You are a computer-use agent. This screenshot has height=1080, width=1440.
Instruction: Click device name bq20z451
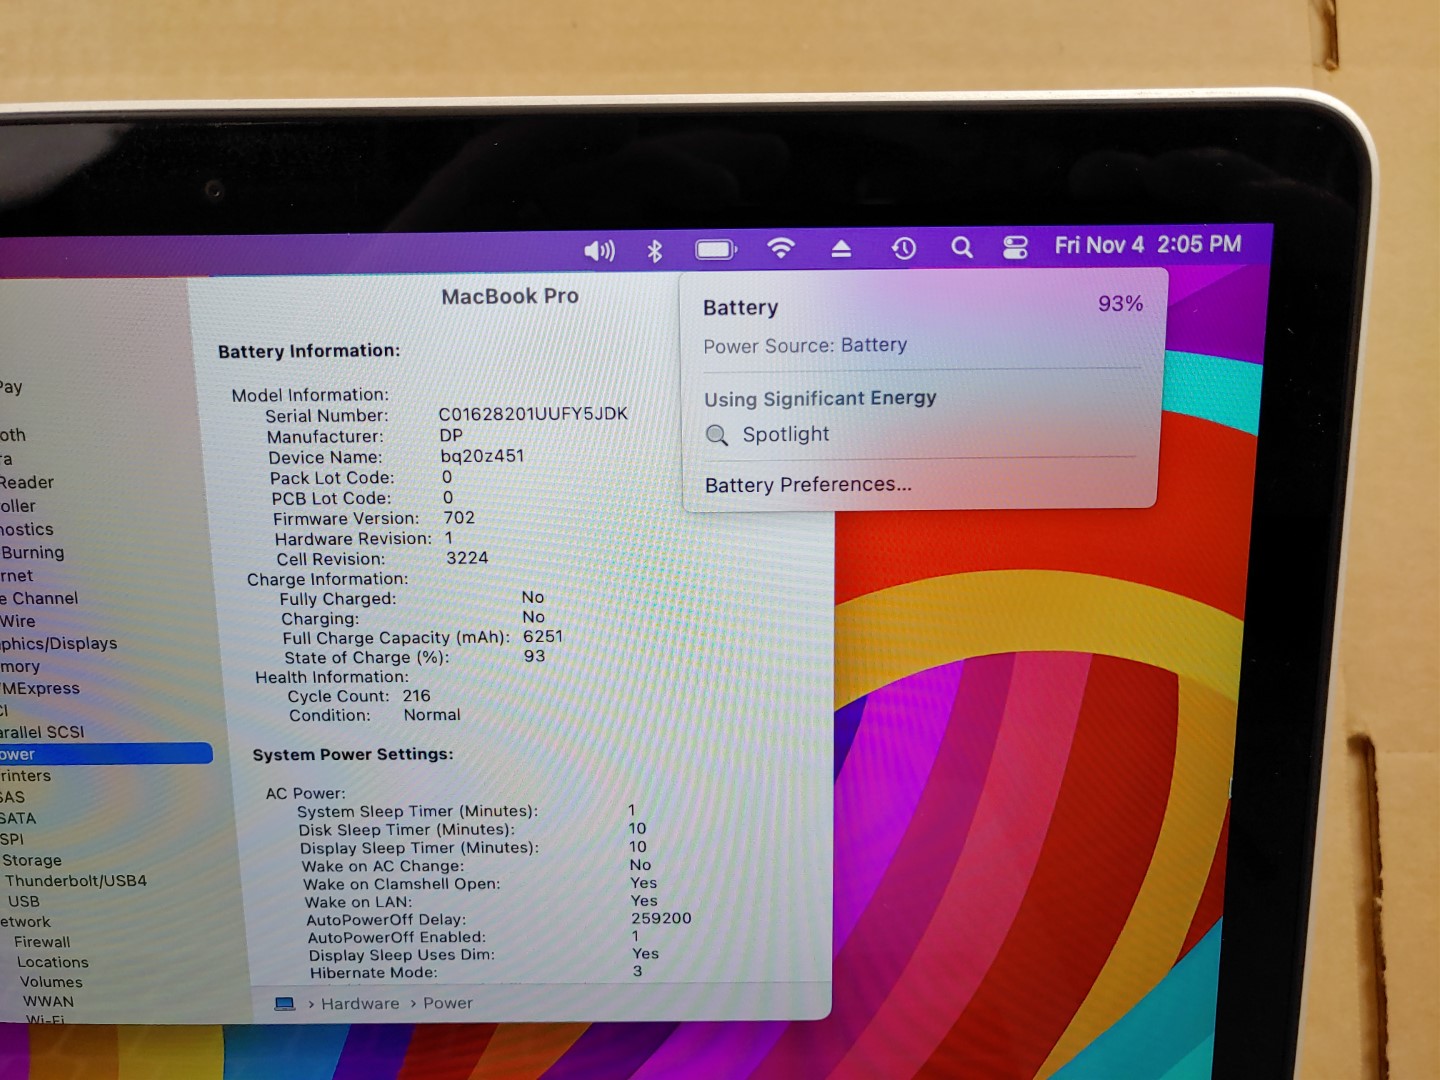coord(482,456)
